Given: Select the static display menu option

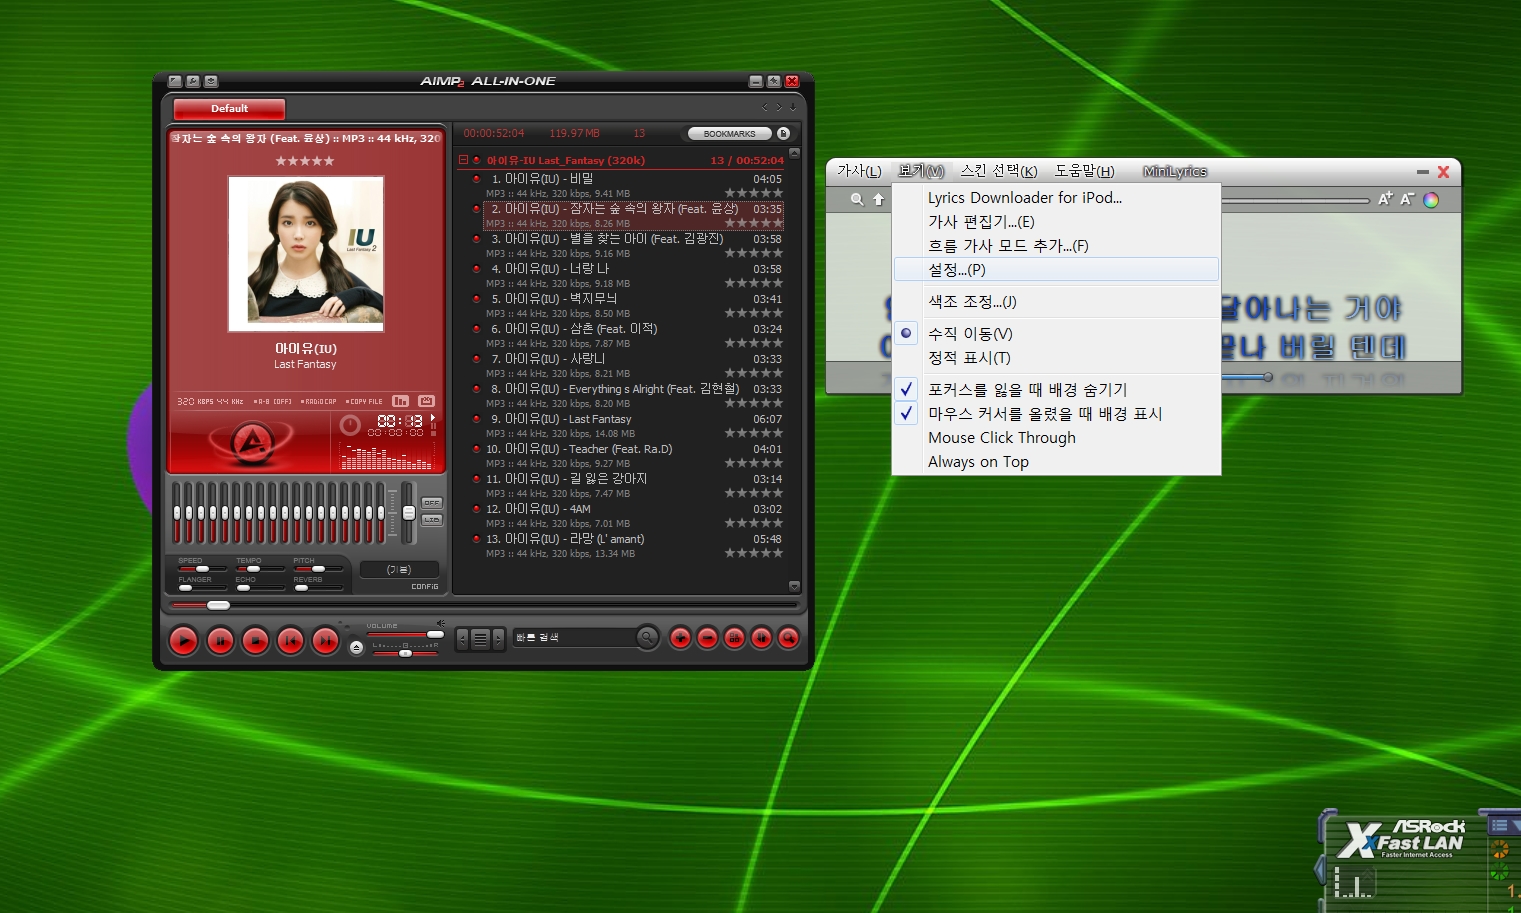Looking at the screenshot, I should coord(1056,357).
